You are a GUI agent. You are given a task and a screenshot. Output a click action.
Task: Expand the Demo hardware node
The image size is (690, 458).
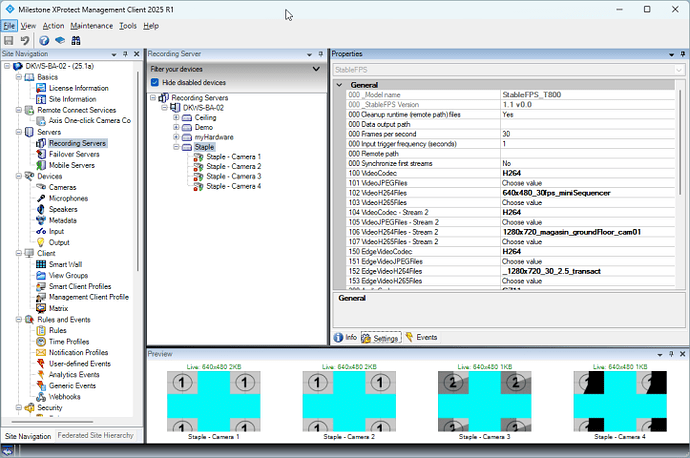(x=176, y=127)
